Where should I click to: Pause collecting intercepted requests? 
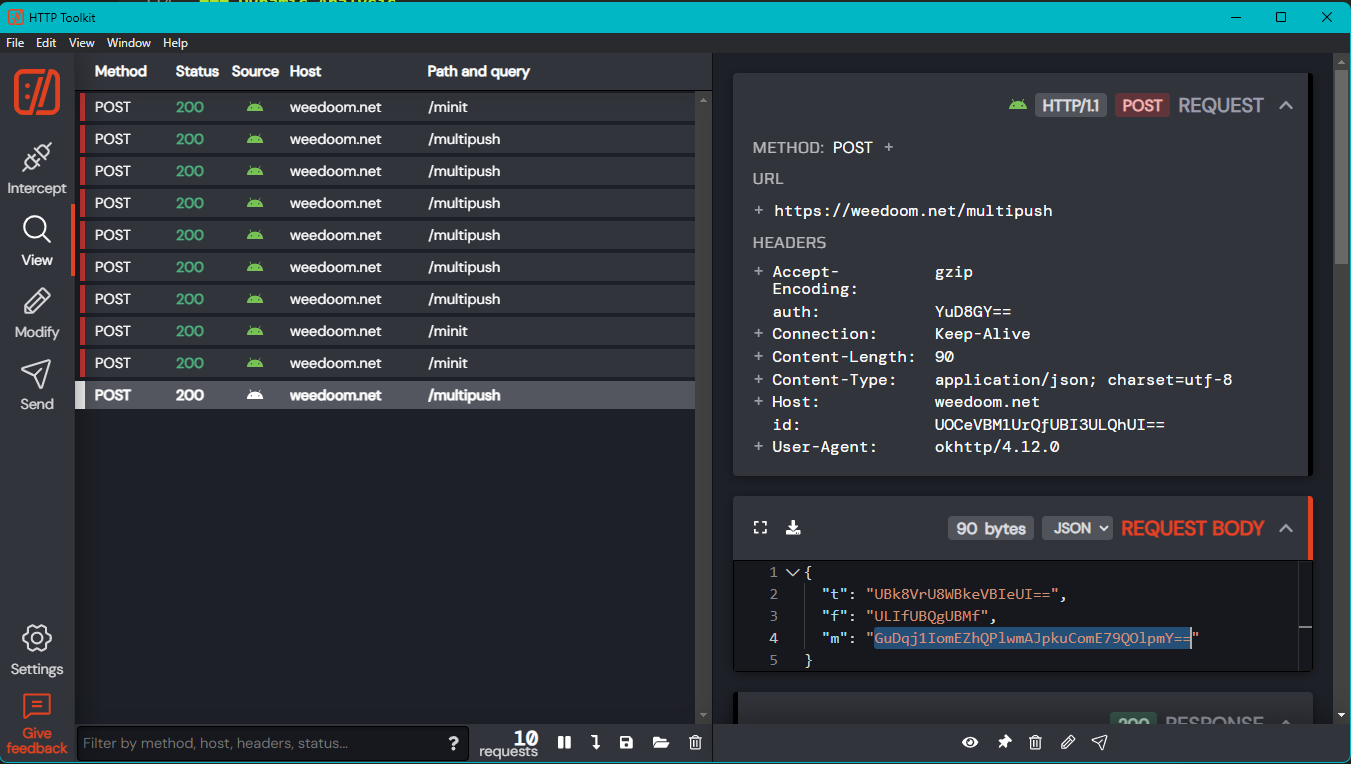[565, 742]
